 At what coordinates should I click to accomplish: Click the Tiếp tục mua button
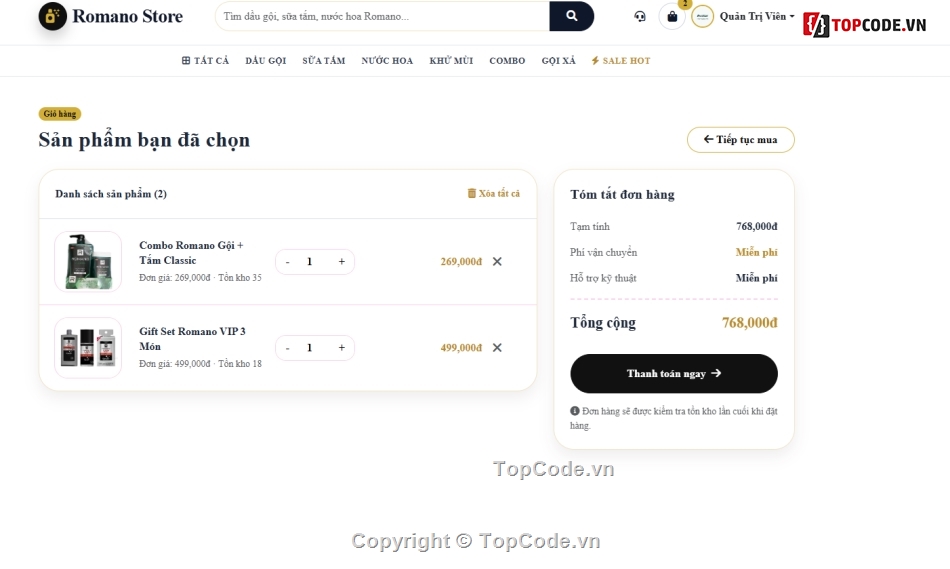[x=740, y=139]
